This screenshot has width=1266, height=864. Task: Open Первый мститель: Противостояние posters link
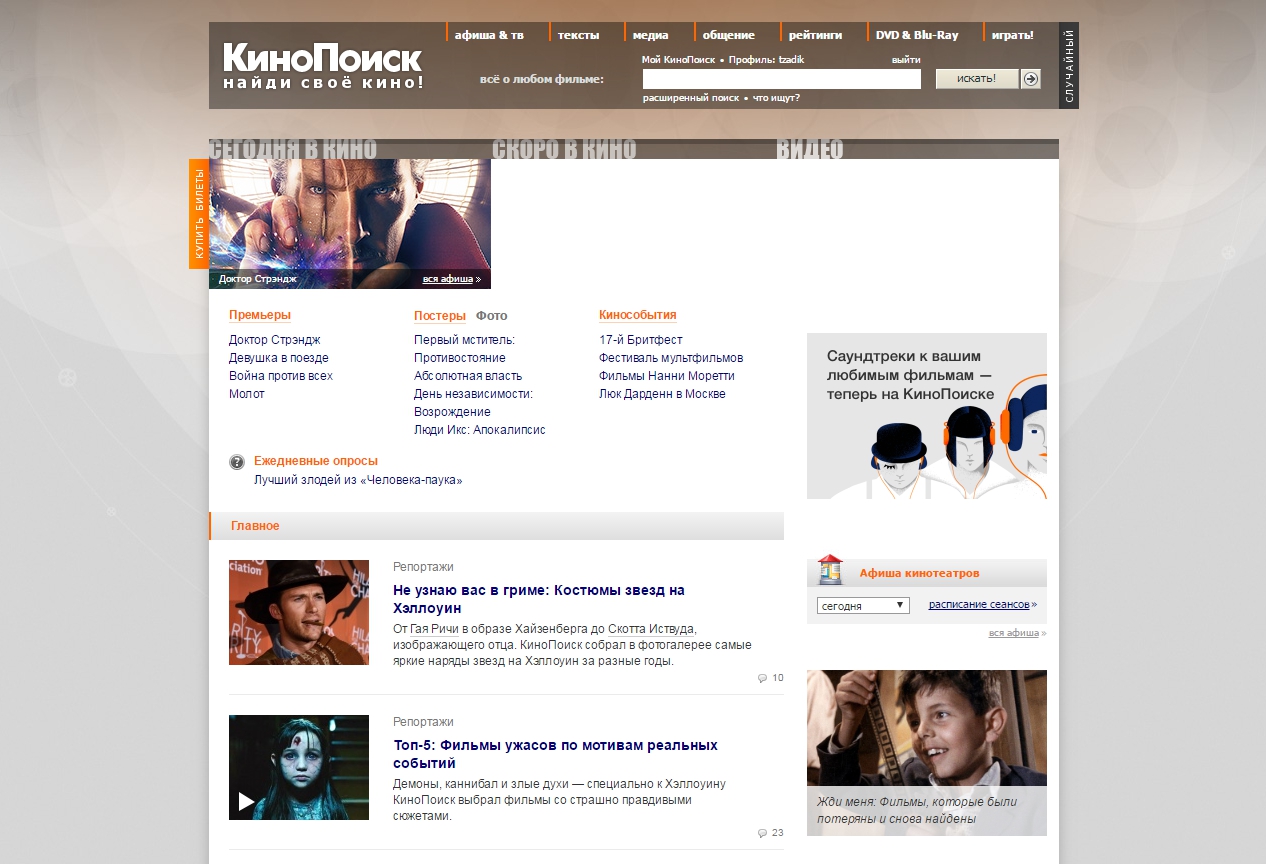(x=464, y=349)
